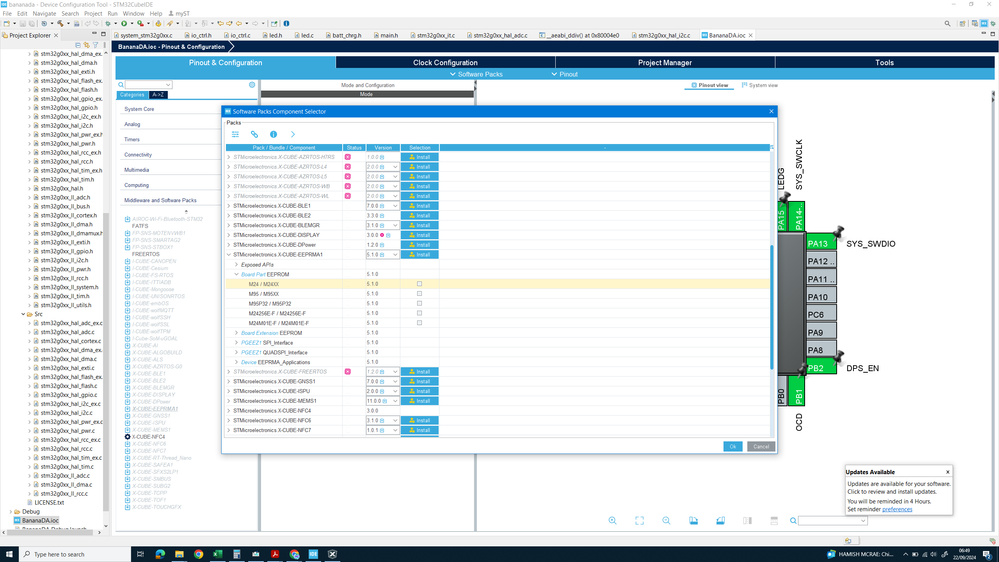Click the settings gear icon in the Categories panel
The width and height of the screenshot is (999, 562).
pyautogui.click(x=252, y=85)
